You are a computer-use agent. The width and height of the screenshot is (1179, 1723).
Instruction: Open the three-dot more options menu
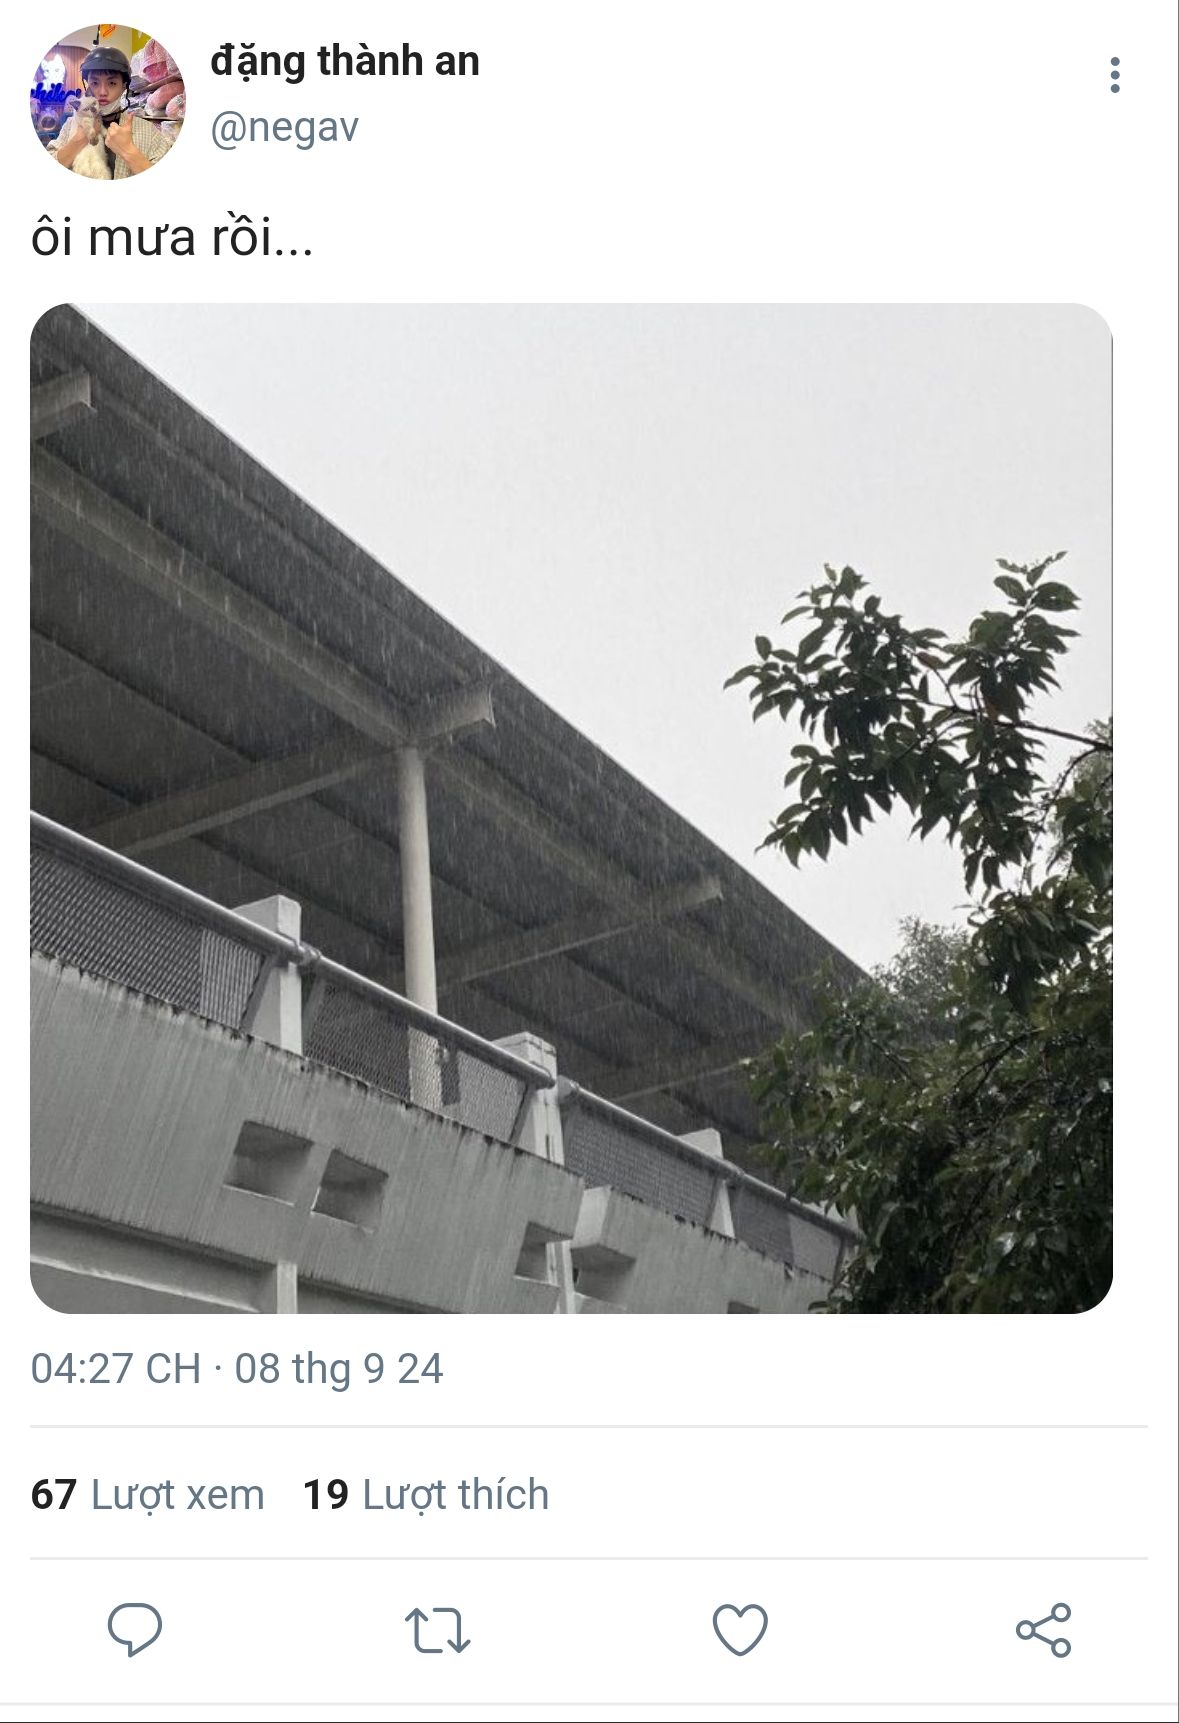pos(1115,75)
